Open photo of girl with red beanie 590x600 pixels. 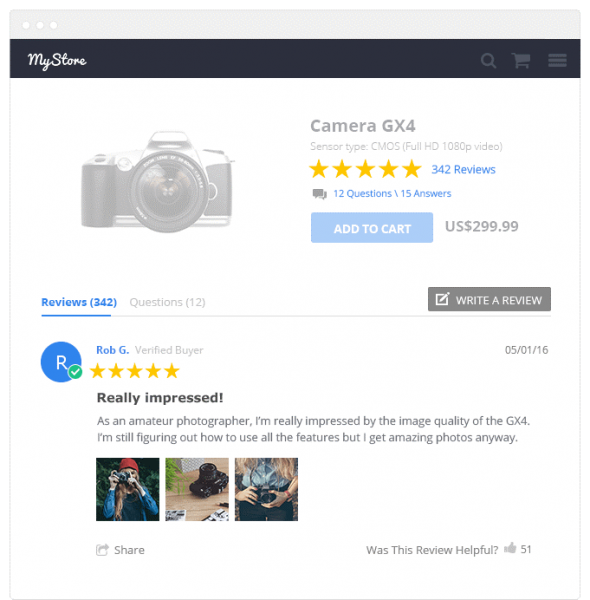[x=128, y=489]
